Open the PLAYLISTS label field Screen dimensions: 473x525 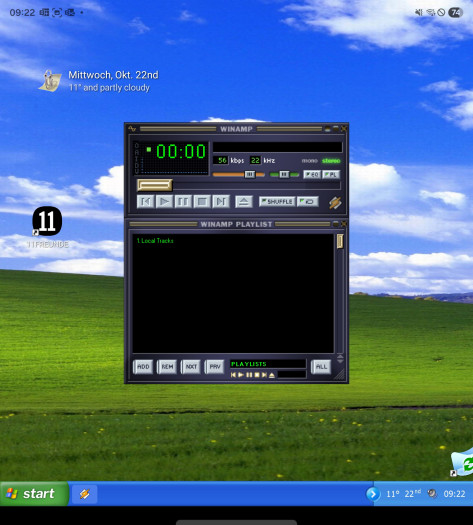[268, 364]
